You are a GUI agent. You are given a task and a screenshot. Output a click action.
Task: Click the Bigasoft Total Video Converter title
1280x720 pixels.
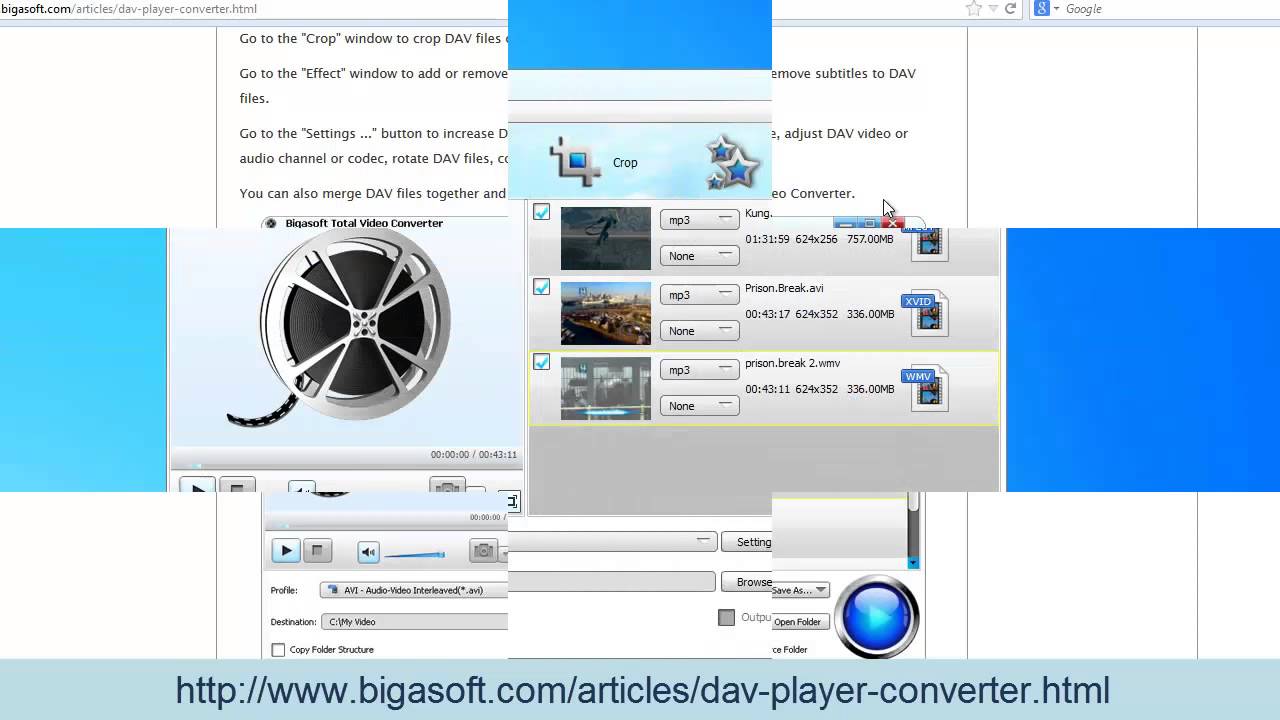(x=364, y=223)
